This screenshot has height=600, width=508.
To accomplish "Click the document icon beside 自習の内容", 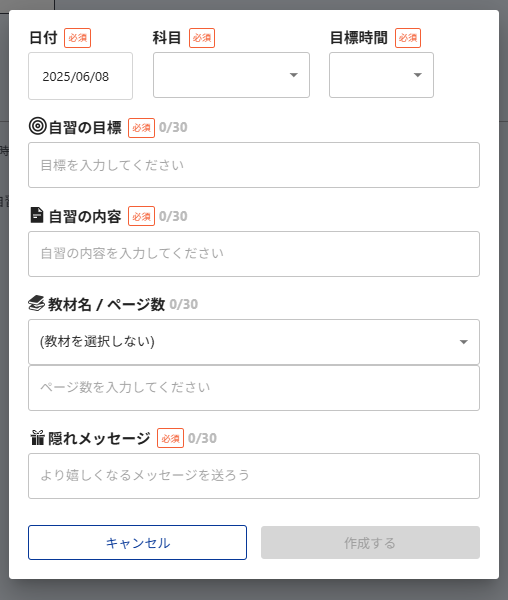I will tap(37, 215).
